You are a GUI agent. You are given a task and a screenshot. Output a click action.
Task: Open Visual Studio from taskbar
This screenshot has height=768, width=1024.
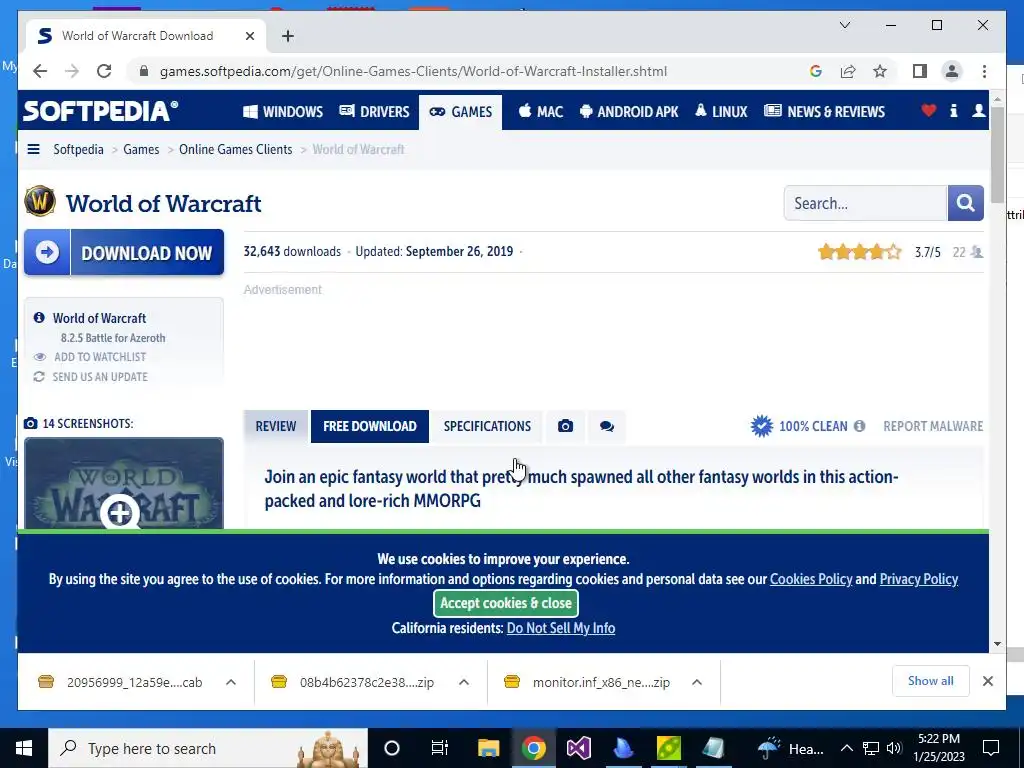579,748
